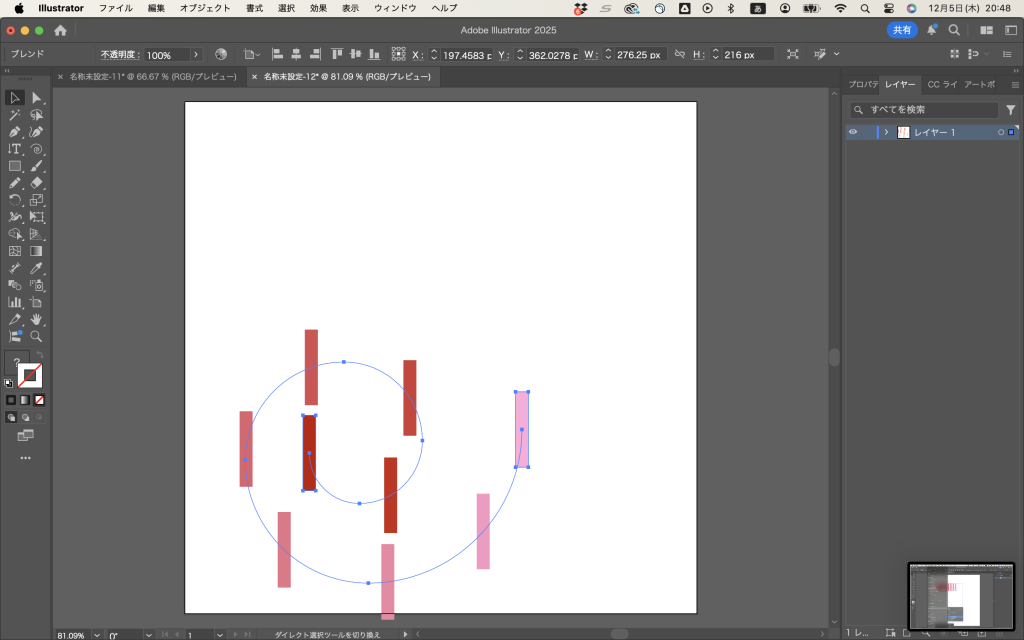This screenshot has width=1024, height=640.
Task: Select the Zoom magnifier tool
Action: pos(36,337)
